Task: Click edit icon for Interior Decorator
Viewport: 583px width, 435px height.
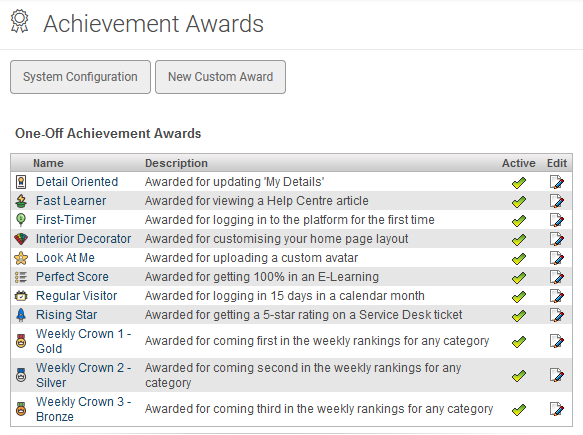Action: 557,239
